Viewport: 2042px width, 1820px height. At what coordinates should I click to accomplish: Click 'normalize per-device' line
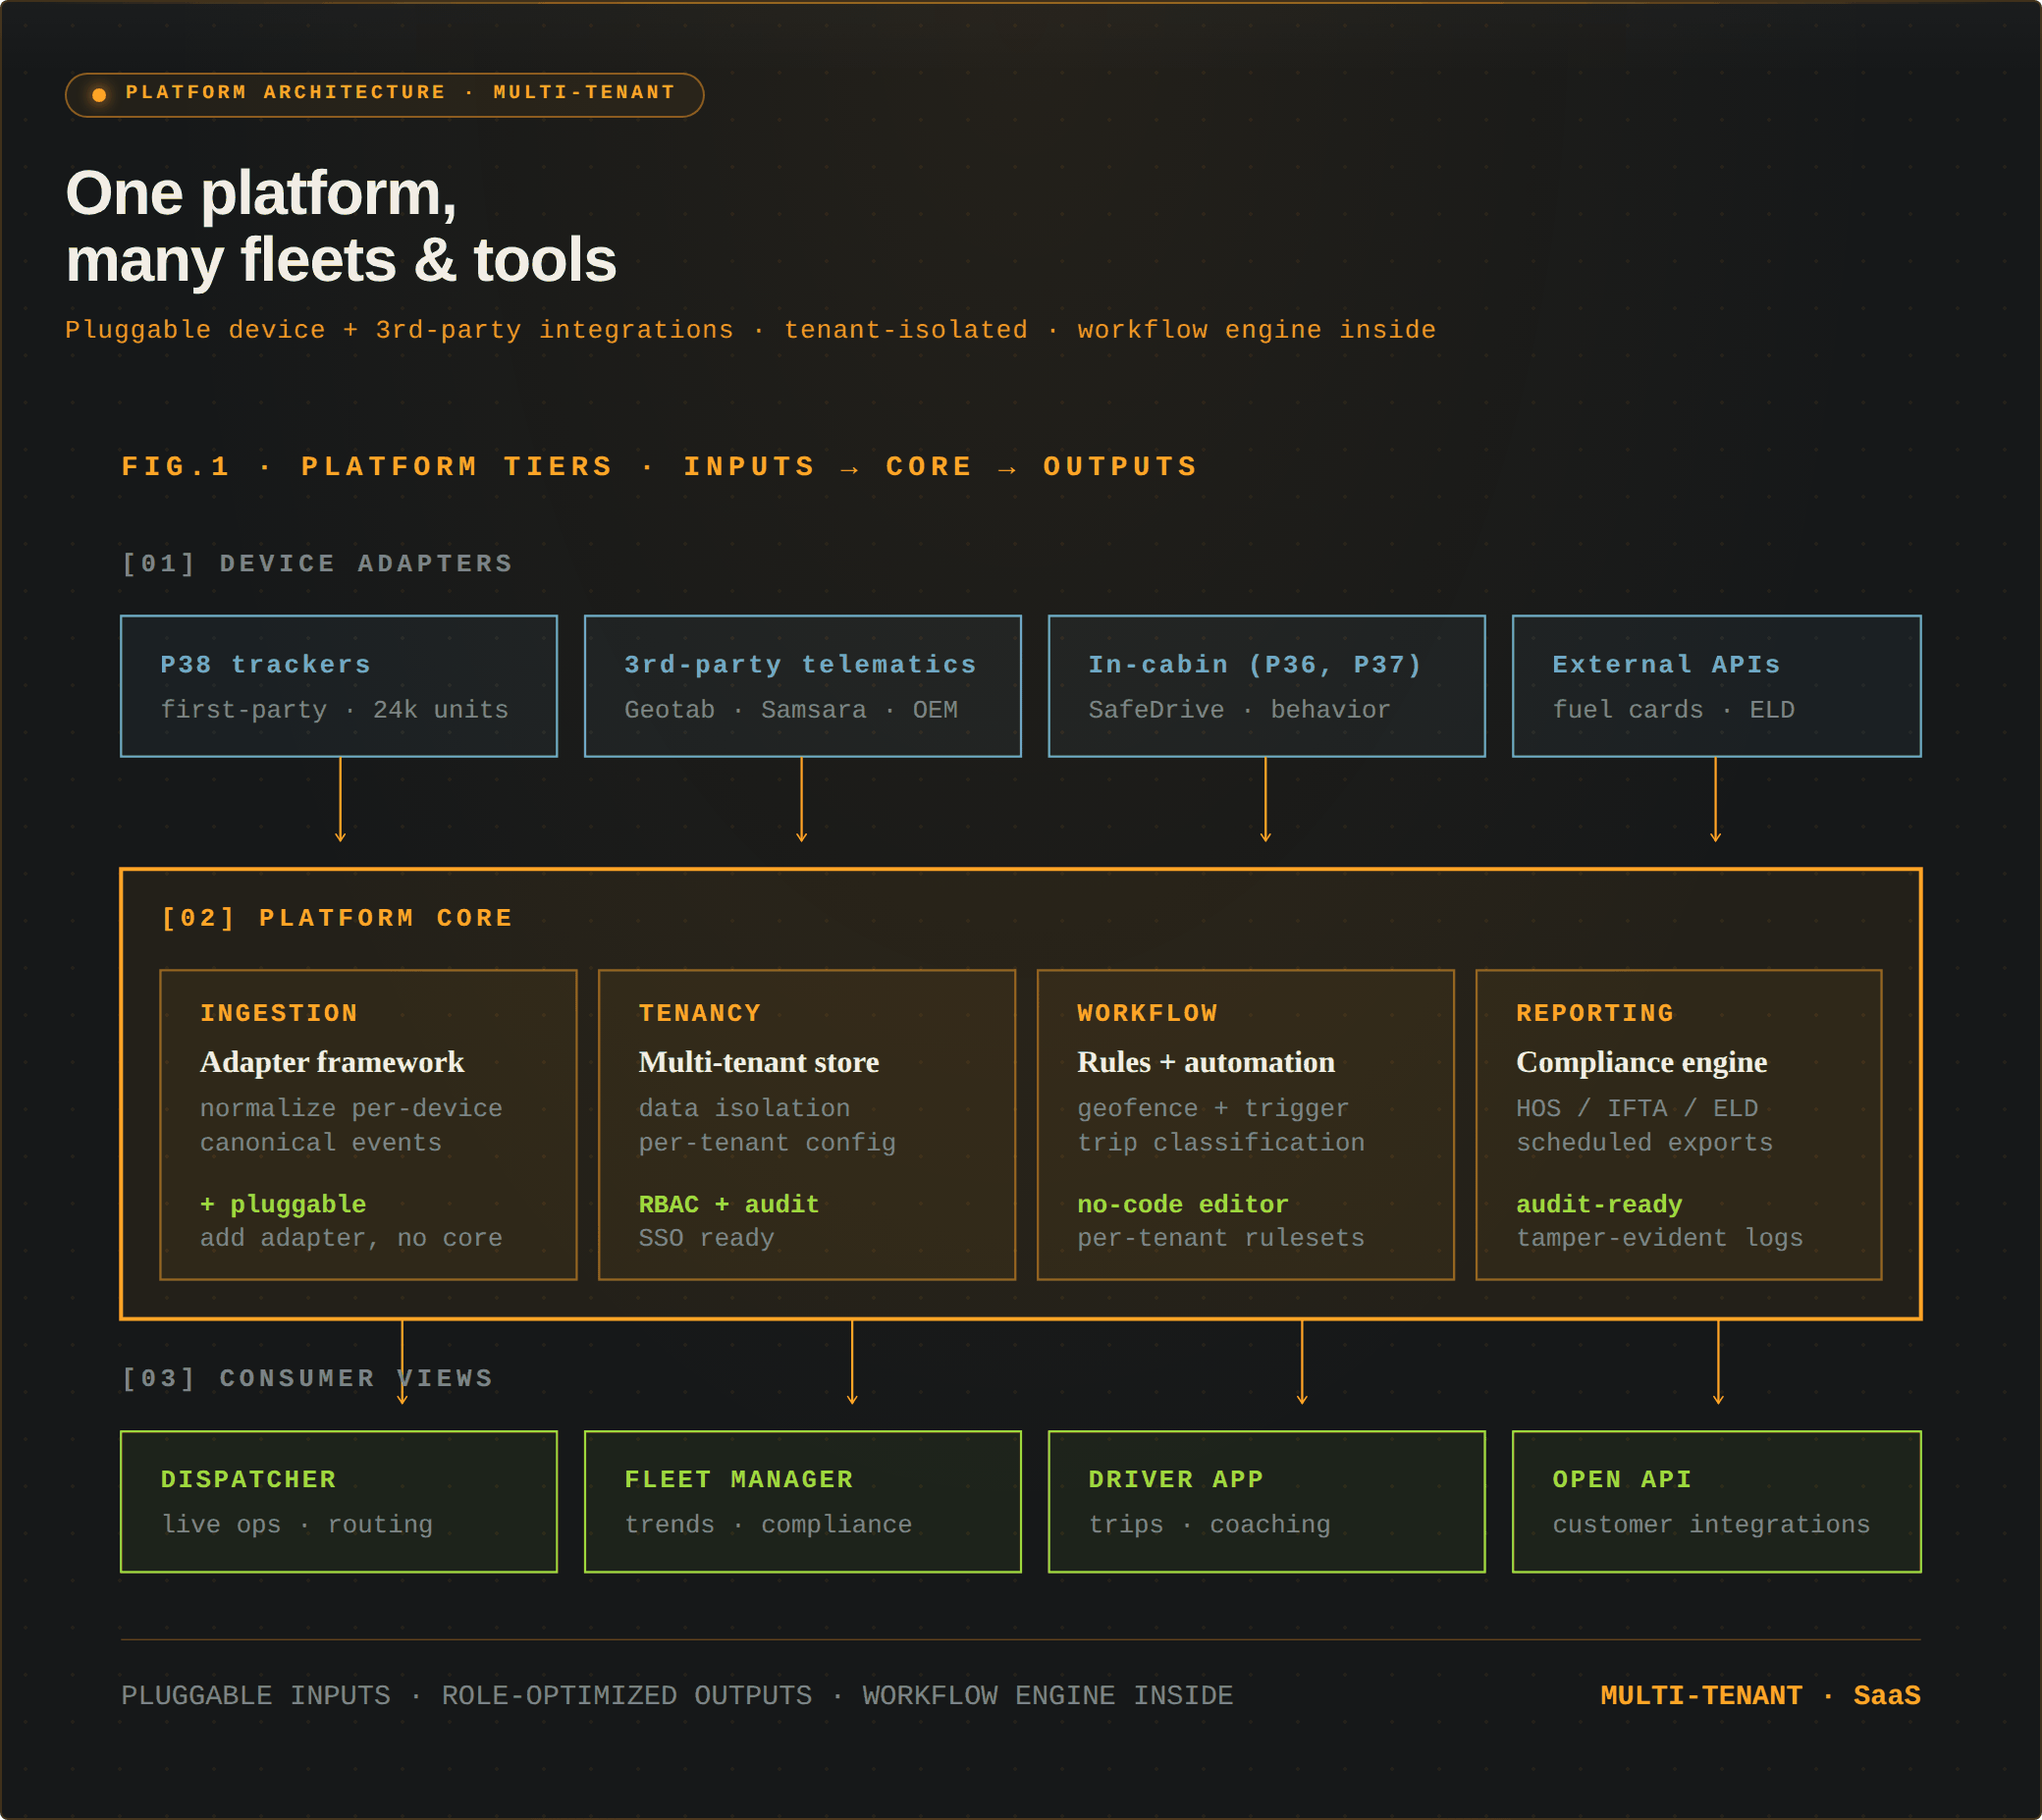point(351,1108)
